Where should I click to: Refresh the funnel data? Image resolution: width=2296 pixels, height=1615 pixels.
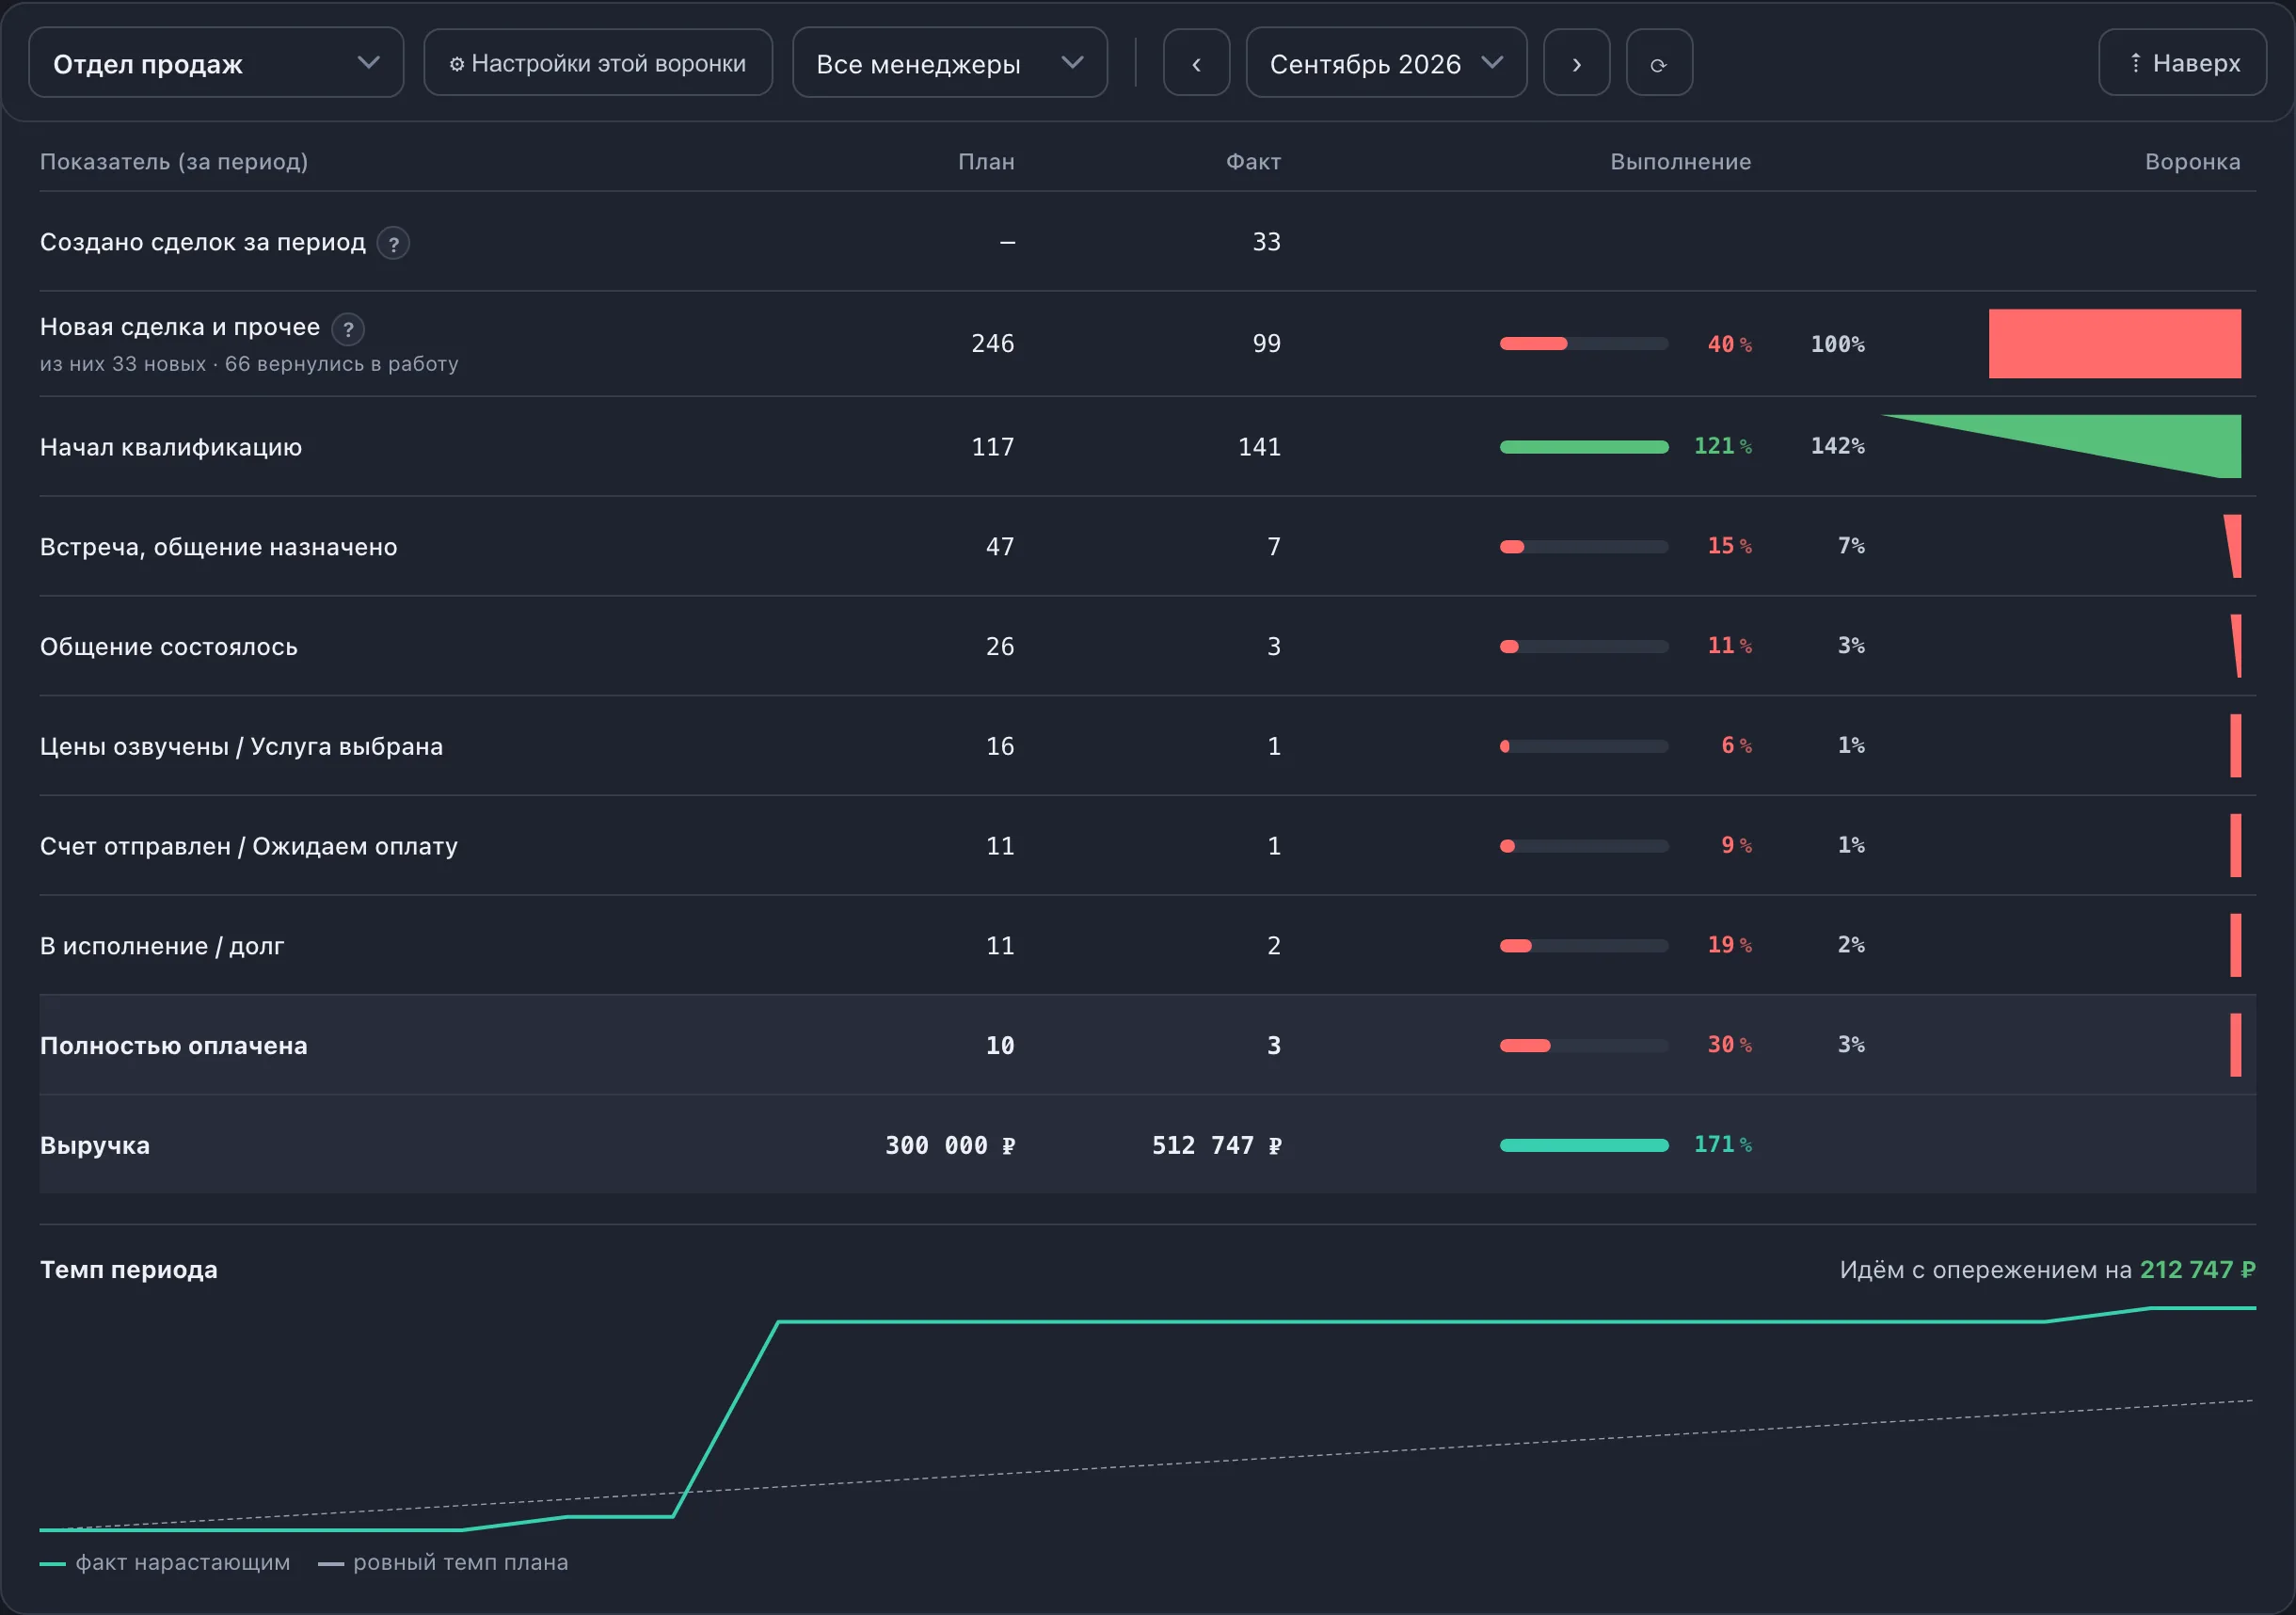coord(1659,63)
